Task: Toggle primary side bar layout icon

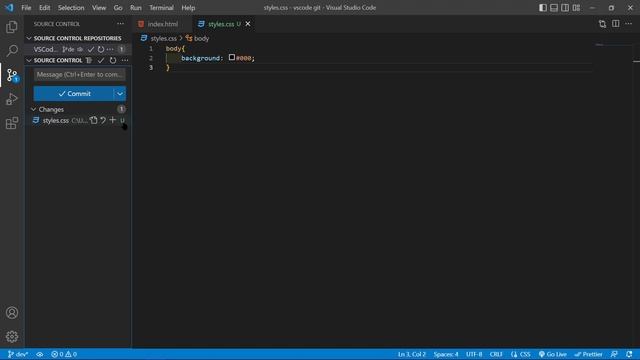Action: point(543,8)
